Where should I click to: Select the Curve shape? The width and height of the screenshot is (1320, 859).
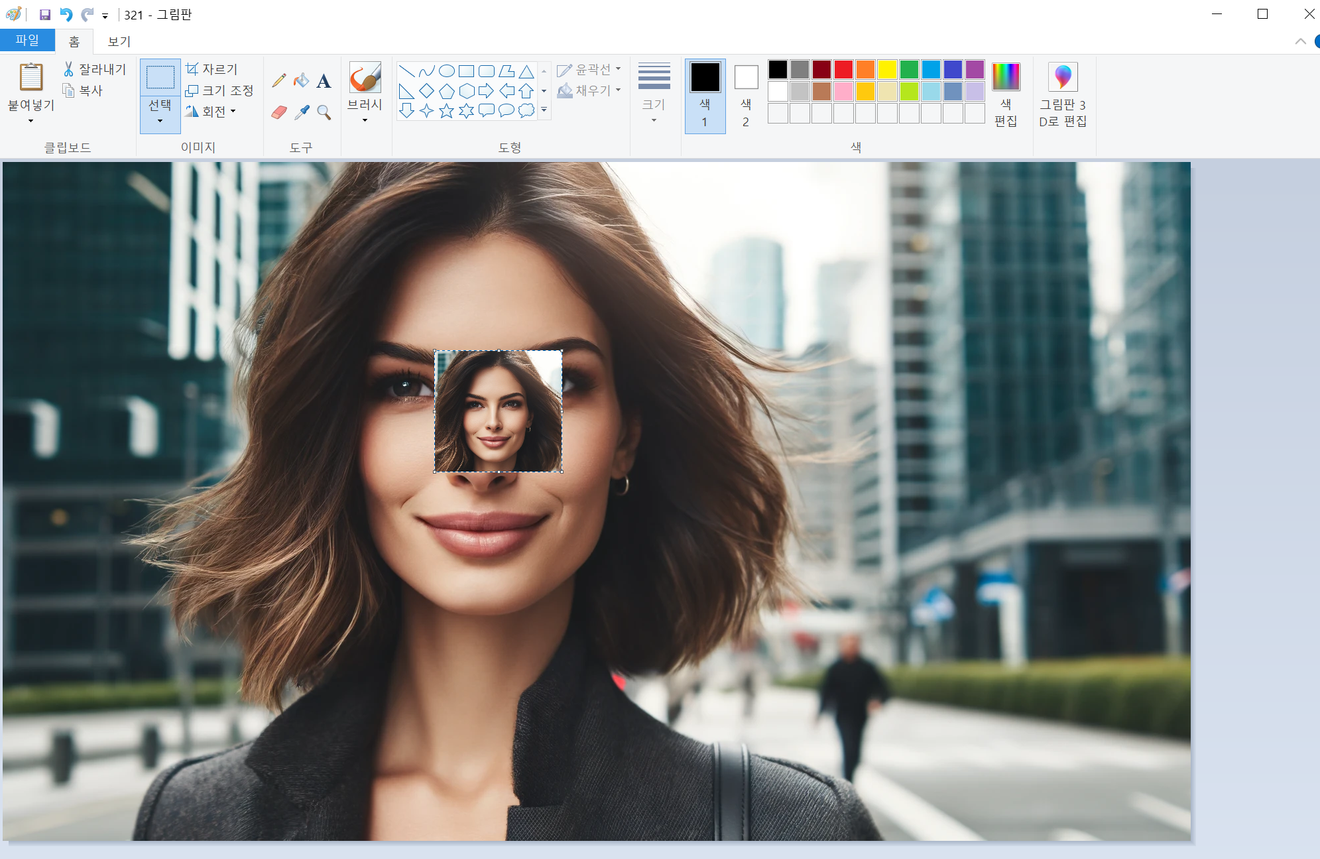pyautogui.click(x=427, y=71)
